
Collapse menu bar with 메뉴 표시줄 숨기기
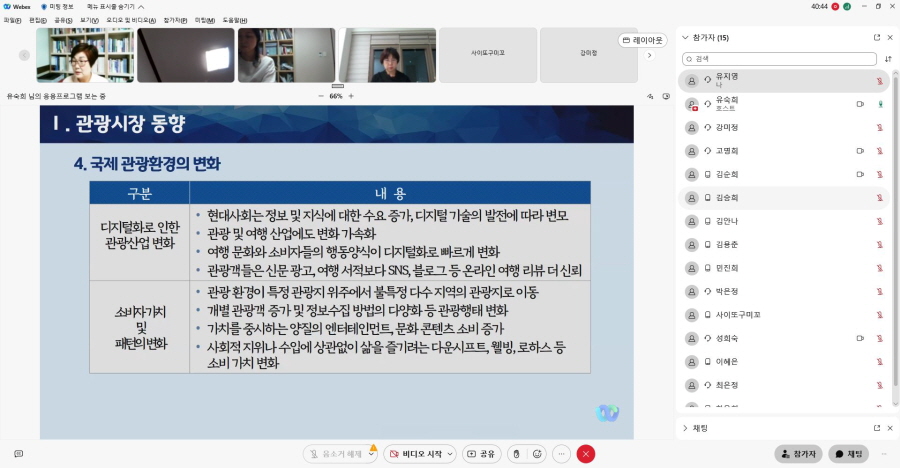coord(115,7)
